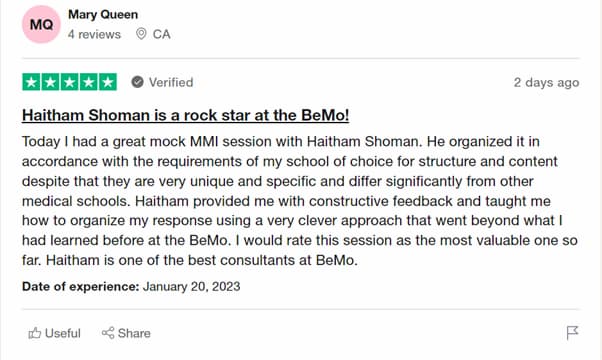Flag this review with the flag icon
This screenshot has width=602, height=360.
click(572, 333)
